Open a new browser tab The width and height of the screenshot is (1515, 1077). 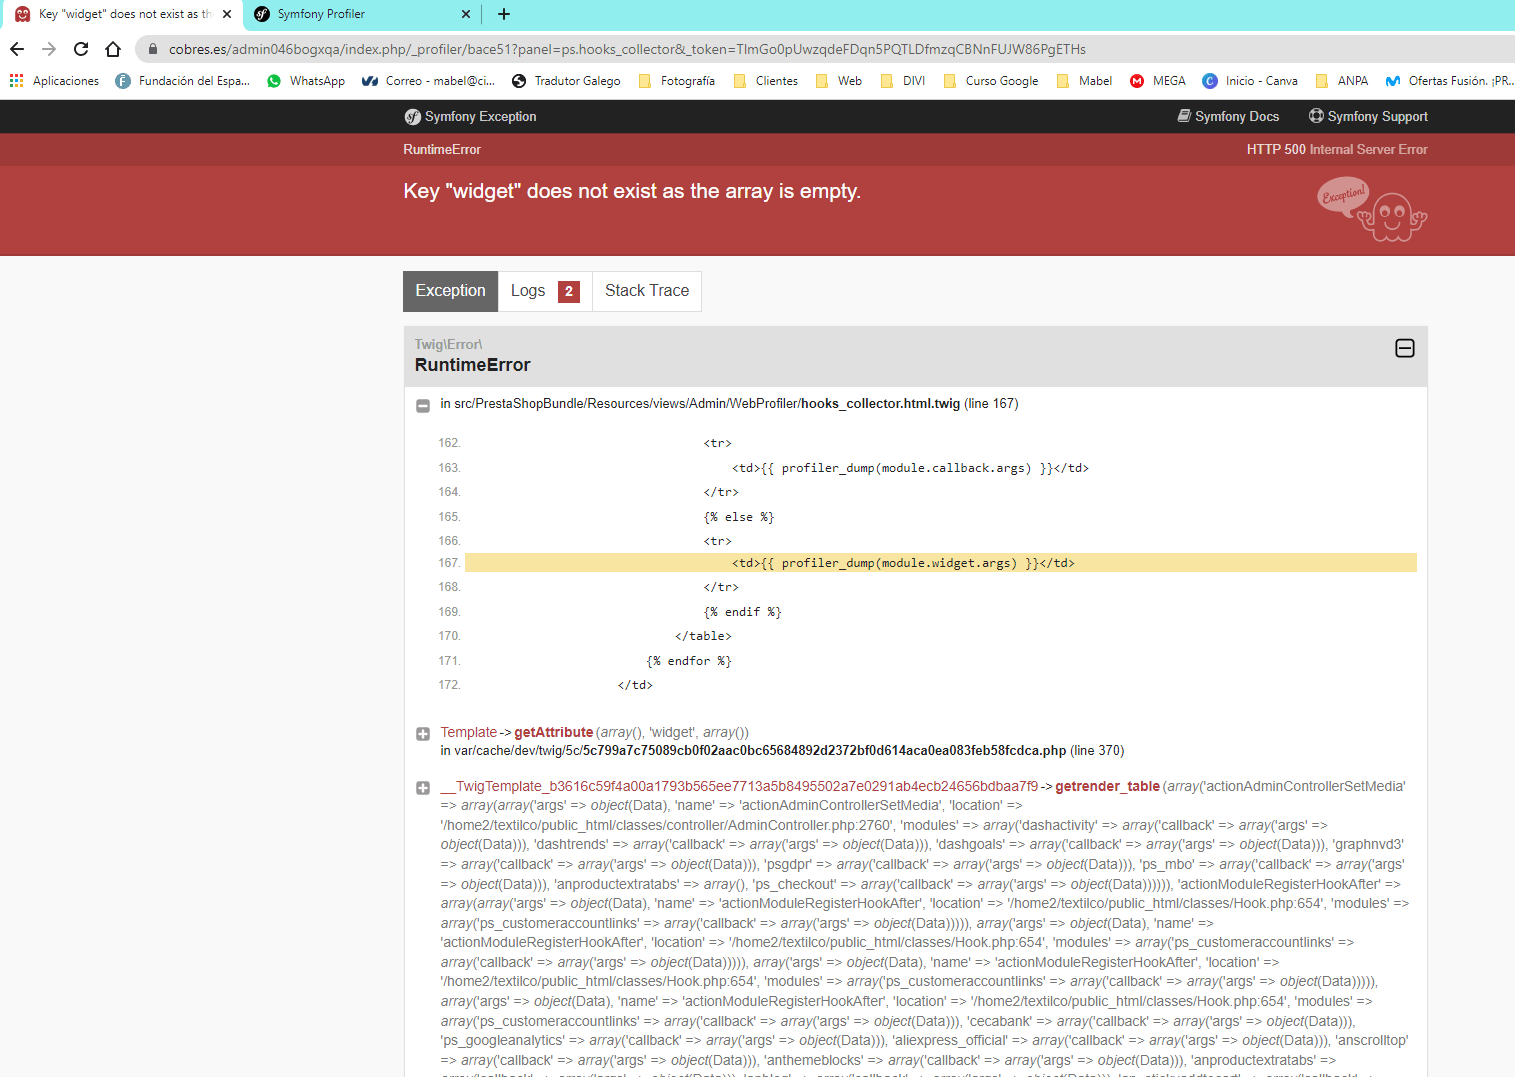(504, 14)
